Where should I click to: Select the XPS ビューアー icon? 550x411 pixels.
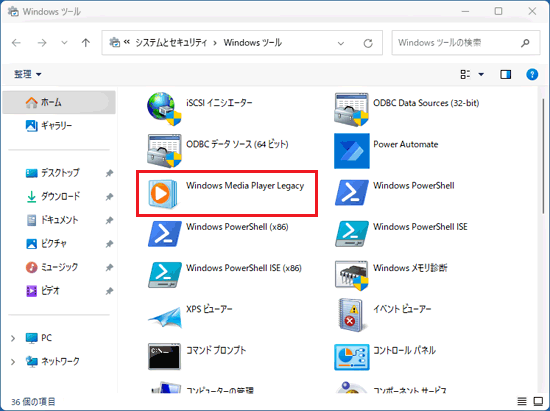165,317
